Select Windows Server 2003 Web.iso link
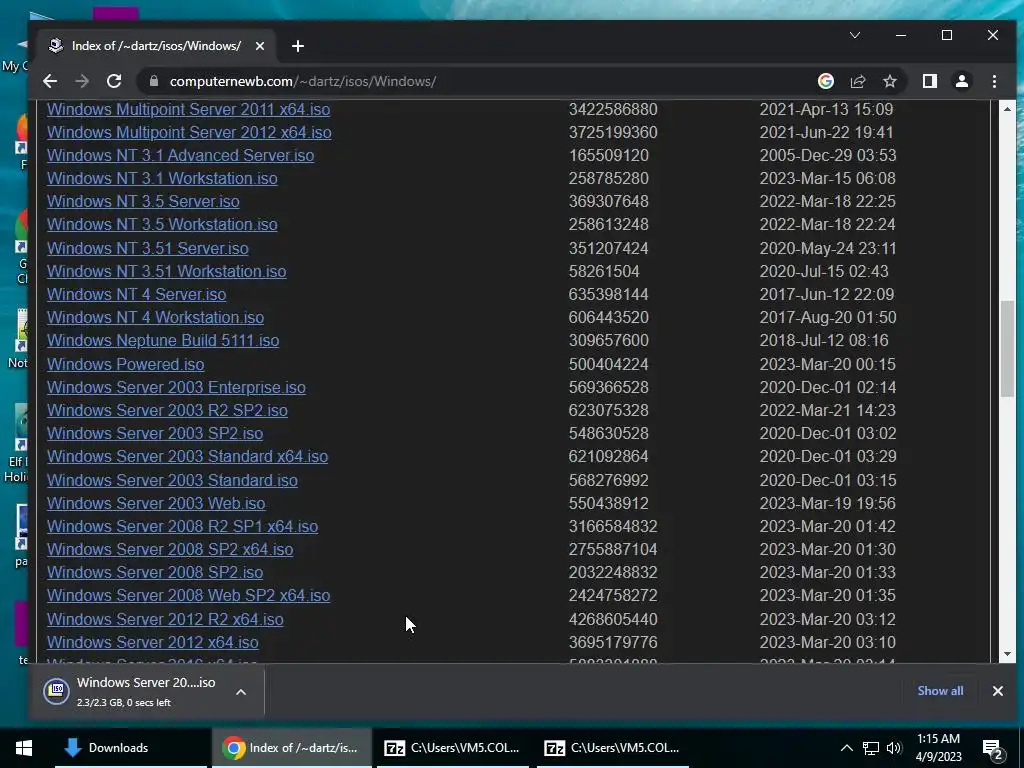 pos(156,503)
